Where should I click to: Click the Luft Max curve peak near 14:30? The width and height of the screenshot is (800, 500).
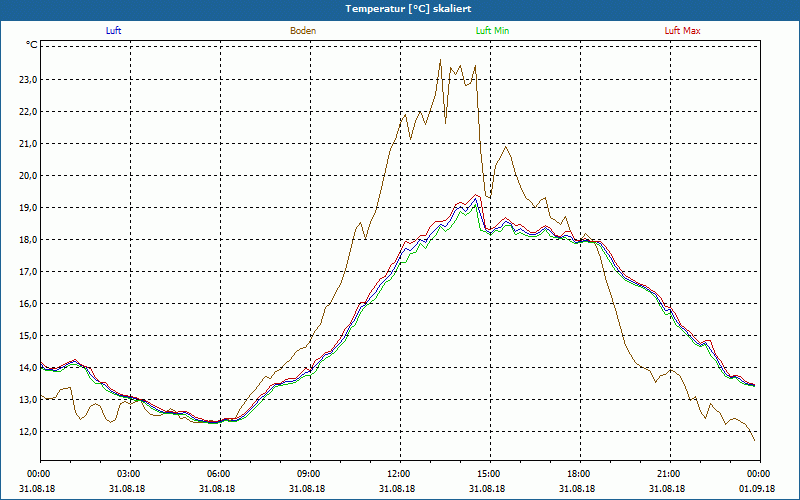point(476,194)
